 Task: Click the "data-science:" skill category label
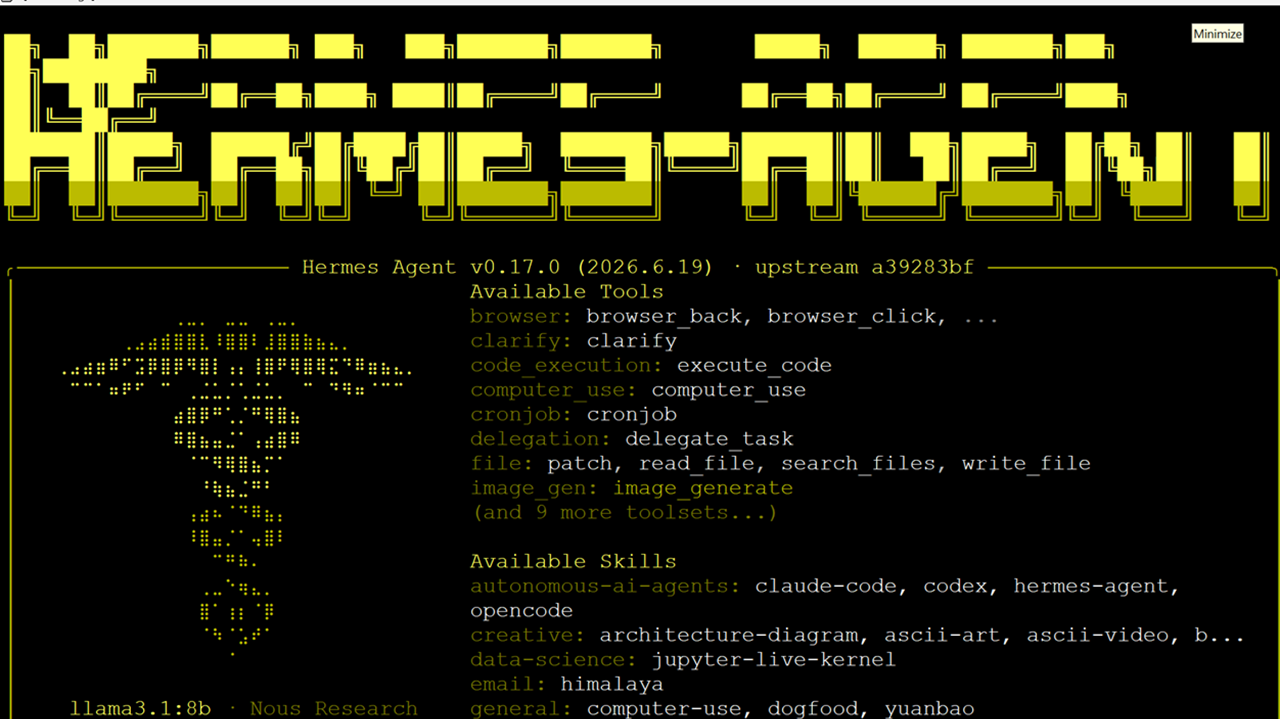(554, 660)
